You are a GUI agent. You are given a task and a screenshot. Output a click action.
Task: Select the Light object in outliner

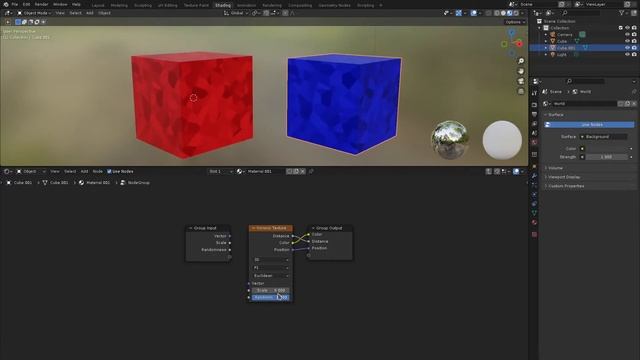pos(562,54)
